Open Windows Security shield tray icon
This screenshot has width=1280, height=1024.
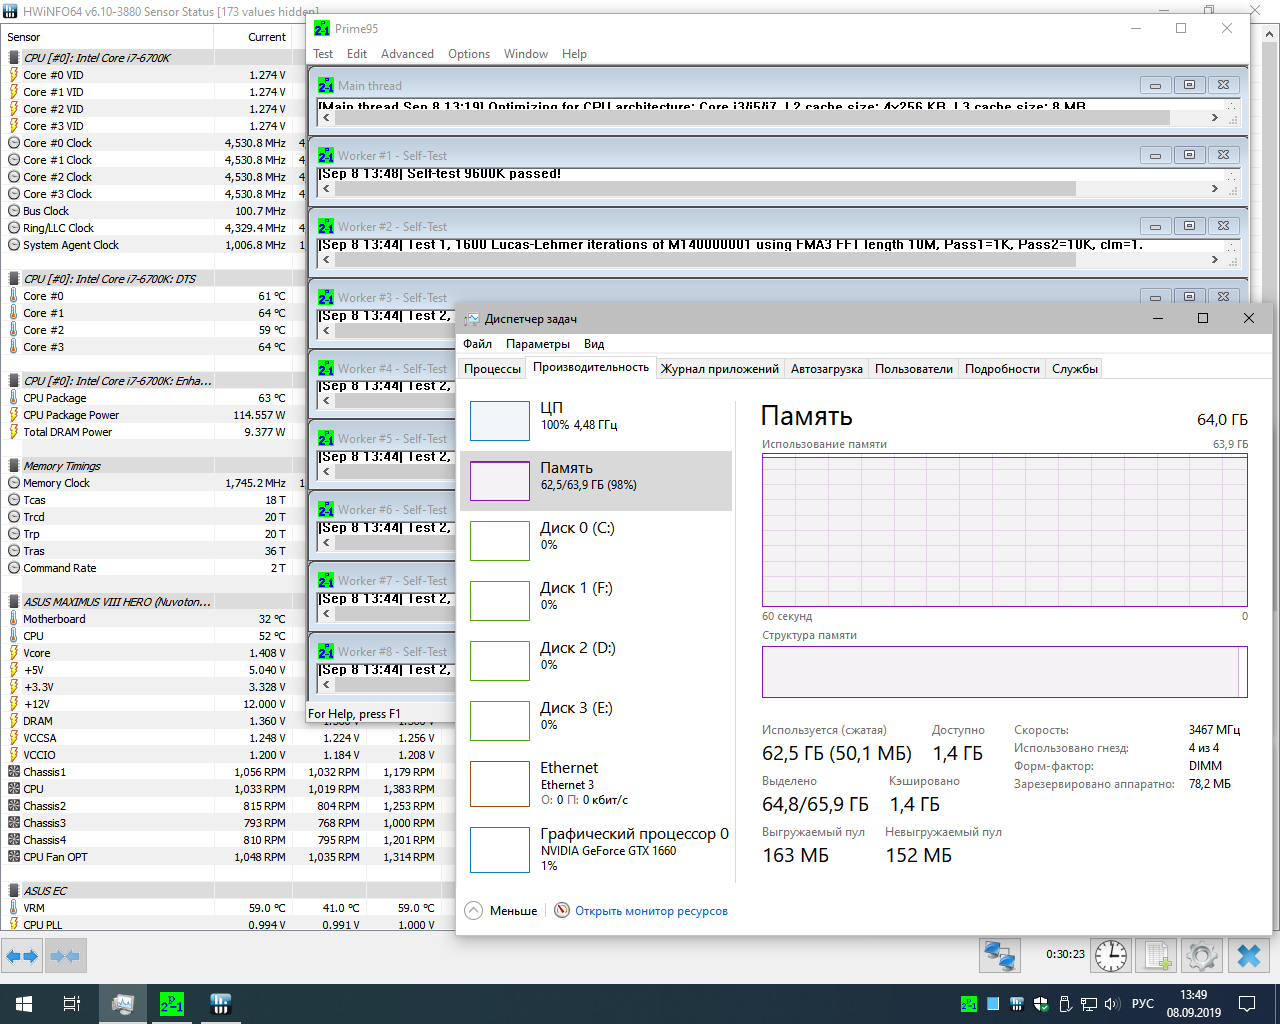click(x=1041, y=1004)
